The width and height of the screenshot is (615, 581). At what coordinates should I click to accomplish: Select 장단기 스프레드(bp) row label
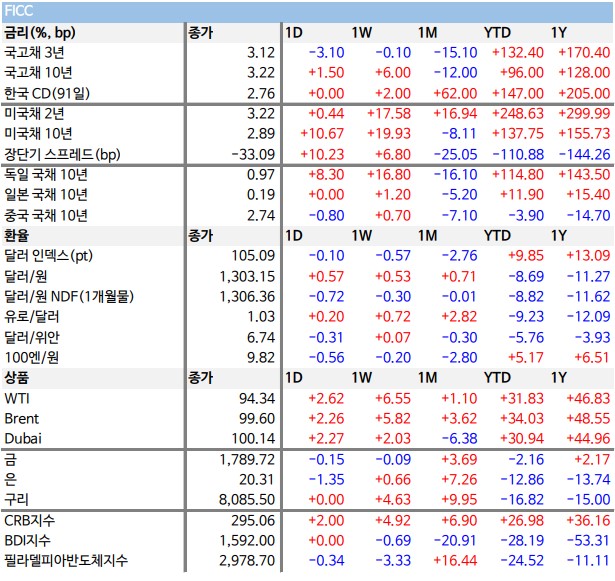click(x=62, y=154)
